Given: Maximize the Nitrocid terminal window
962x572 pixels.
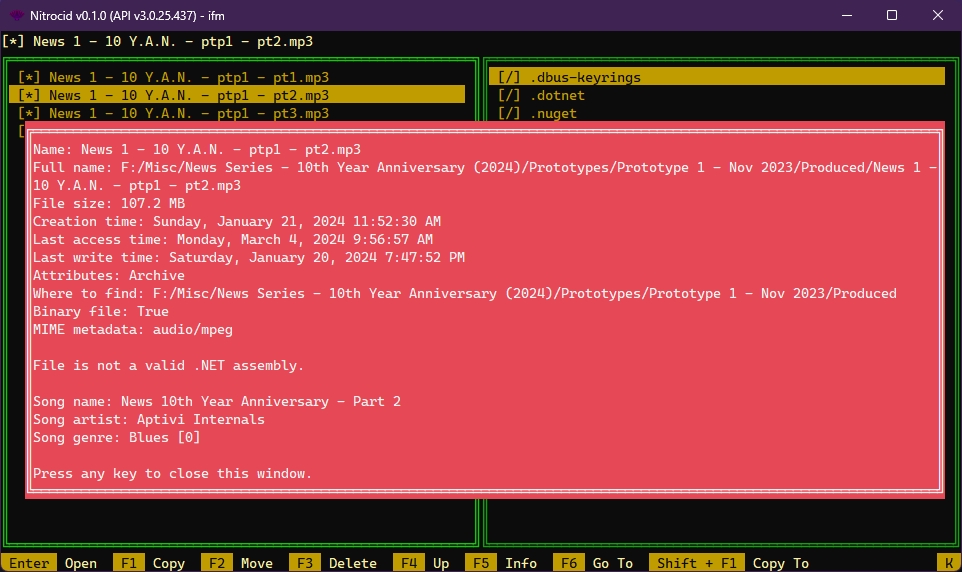Looking at the screenshot, I should click(891, 15).
